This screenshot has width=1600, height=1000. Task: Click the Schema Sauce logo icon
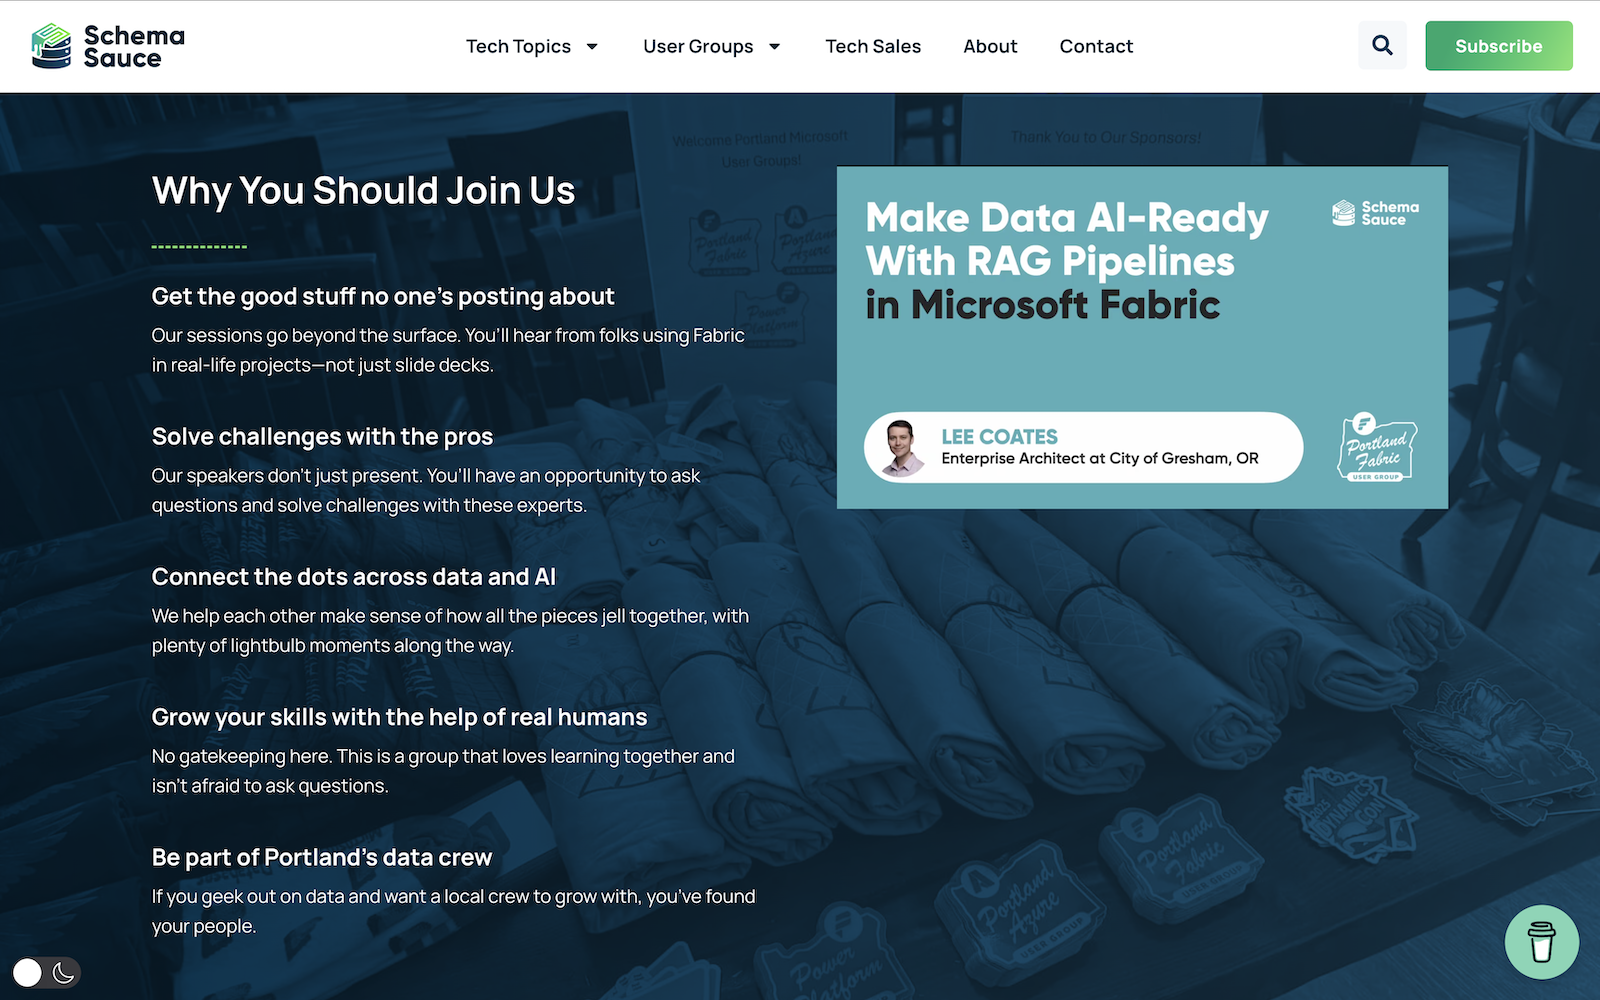[x=51, y=46]
